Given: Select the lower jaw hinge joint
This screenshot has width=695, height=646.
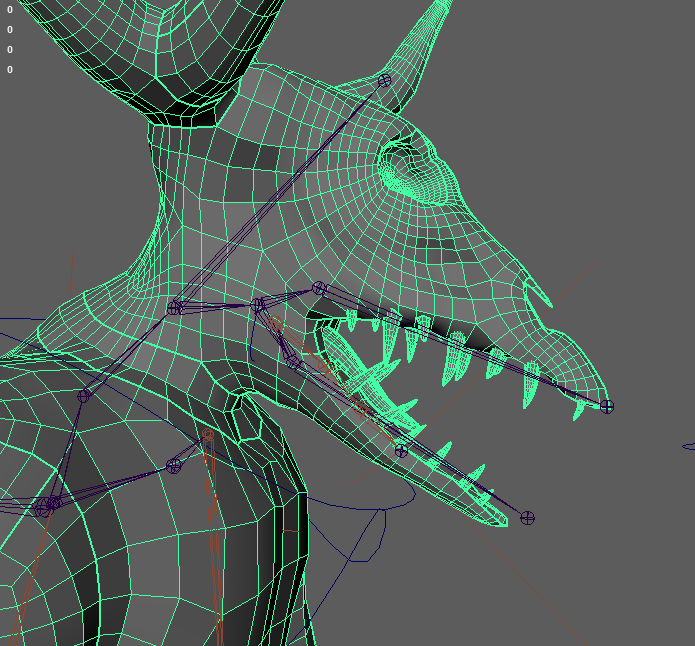Looking at the screenshot, I should tap(292, 362).
